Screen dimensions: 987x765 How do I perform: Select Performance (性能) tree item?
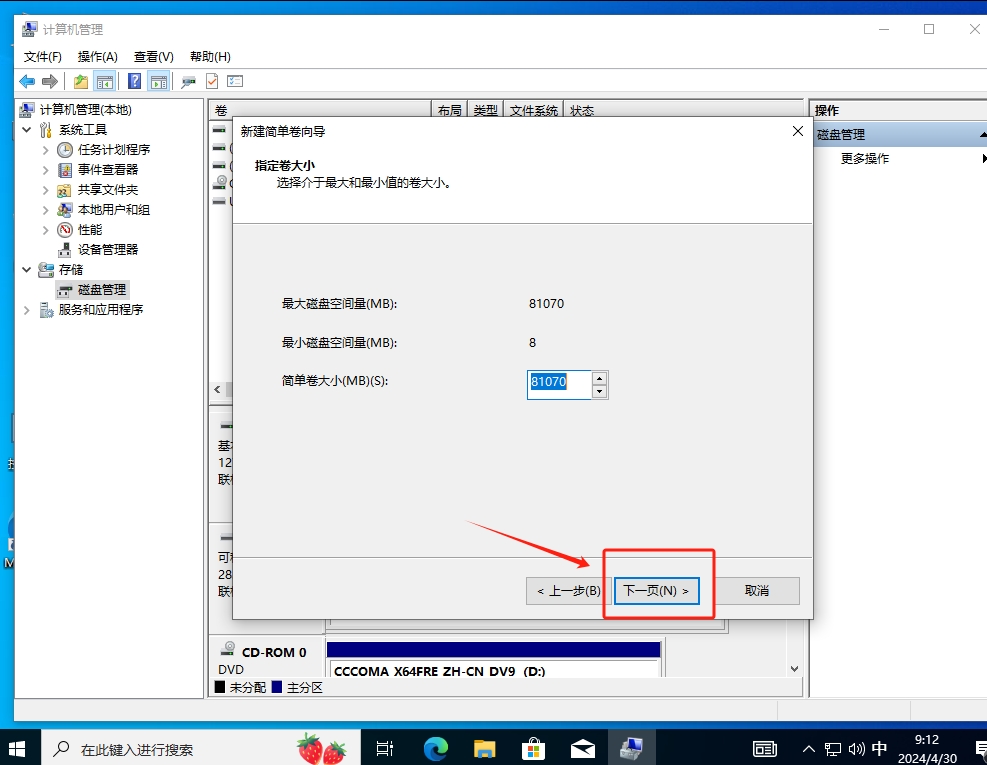tap(89, 230)
